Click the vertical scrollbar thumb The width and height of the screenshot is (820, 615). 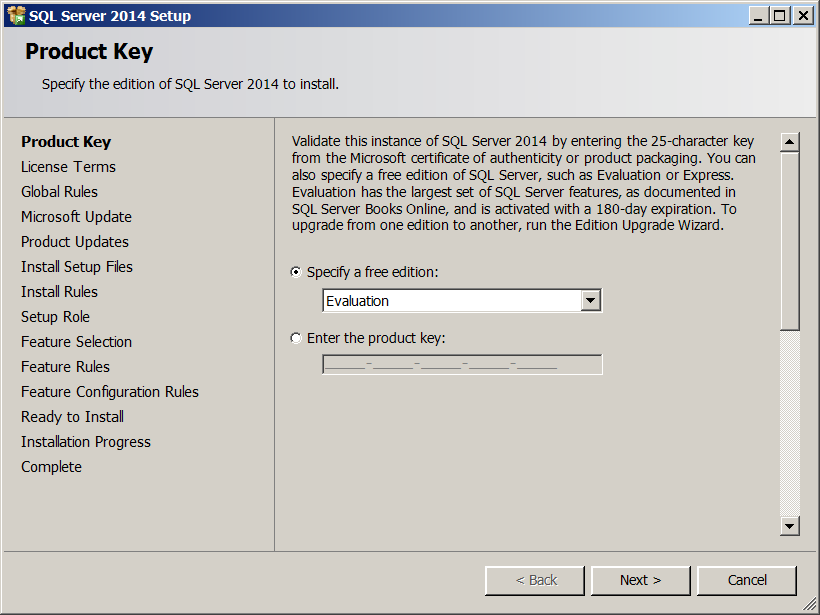(x=790, y=240)
